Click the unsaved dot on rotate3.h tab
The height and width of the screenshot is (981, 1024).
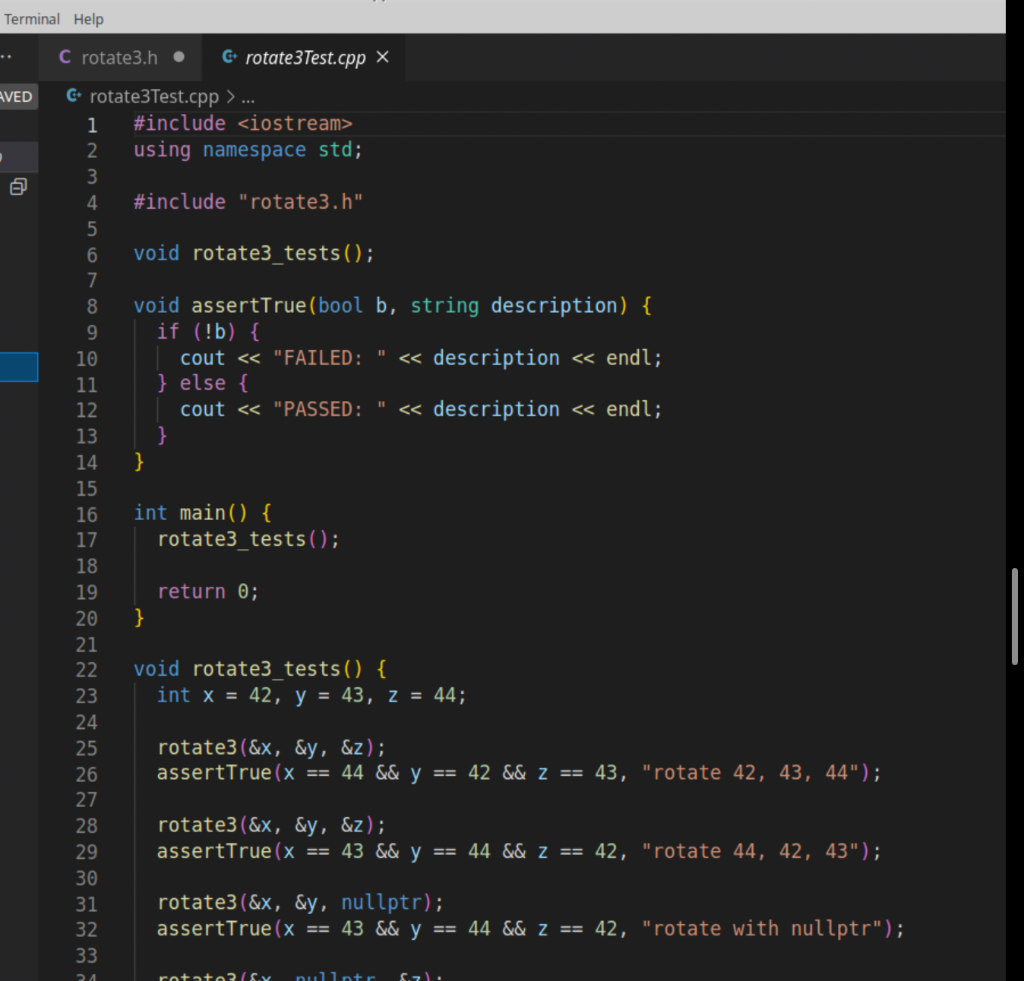[179, 58]
